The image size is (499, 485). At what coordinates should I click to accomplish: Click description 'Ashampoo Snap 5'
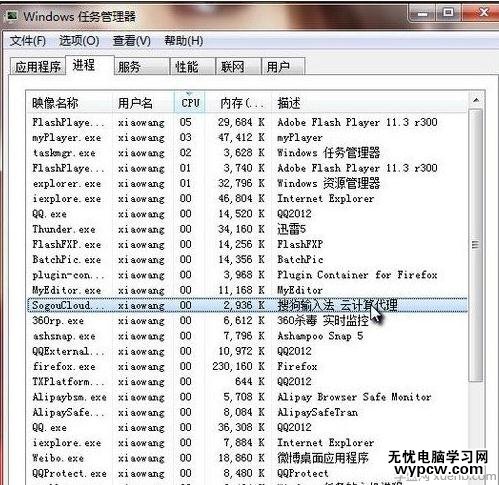pos(320,336)
